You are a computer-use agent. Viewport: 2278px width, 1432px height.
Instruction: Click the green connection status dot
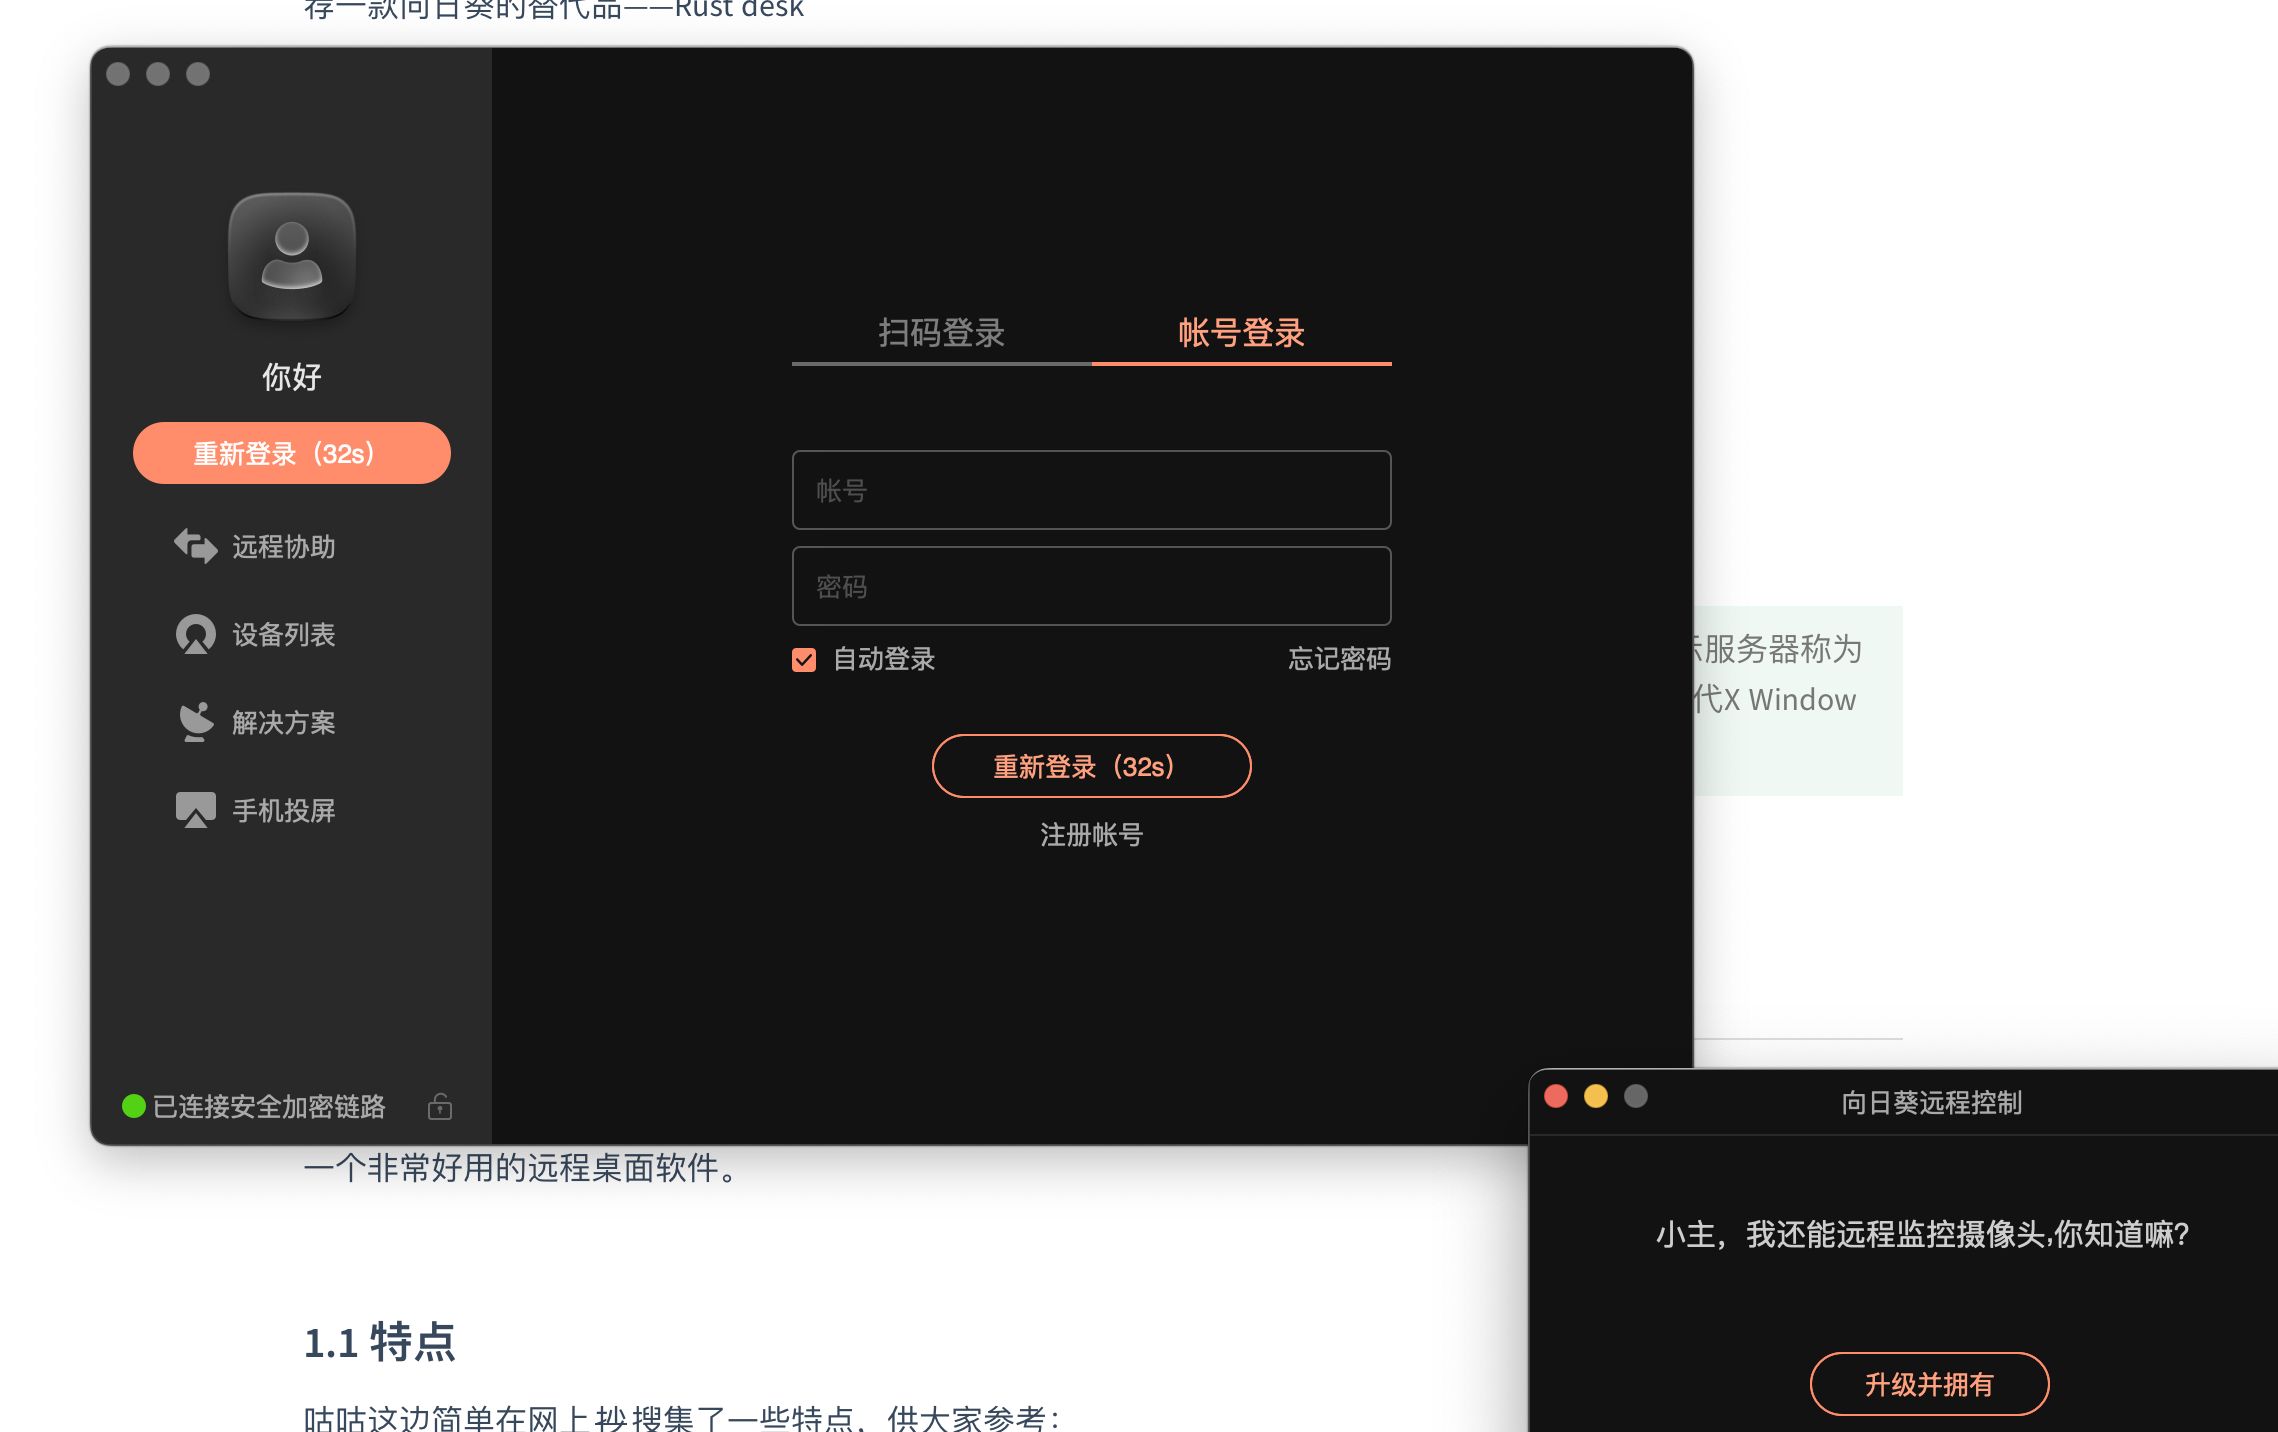[133, 1106]
